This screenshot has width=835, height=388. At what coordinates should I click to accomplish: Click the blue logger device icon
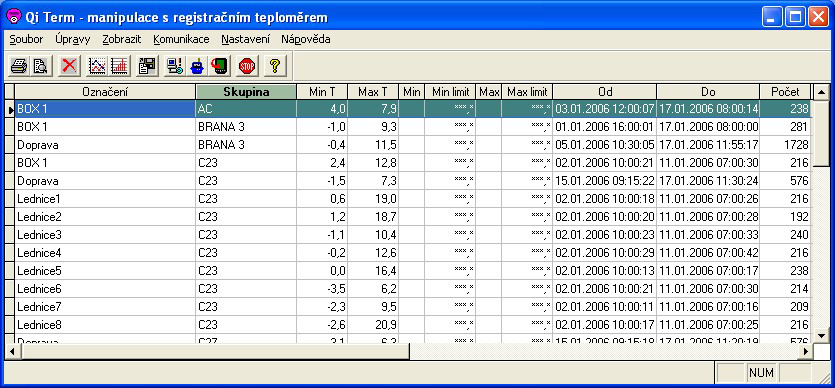point(197,66)
